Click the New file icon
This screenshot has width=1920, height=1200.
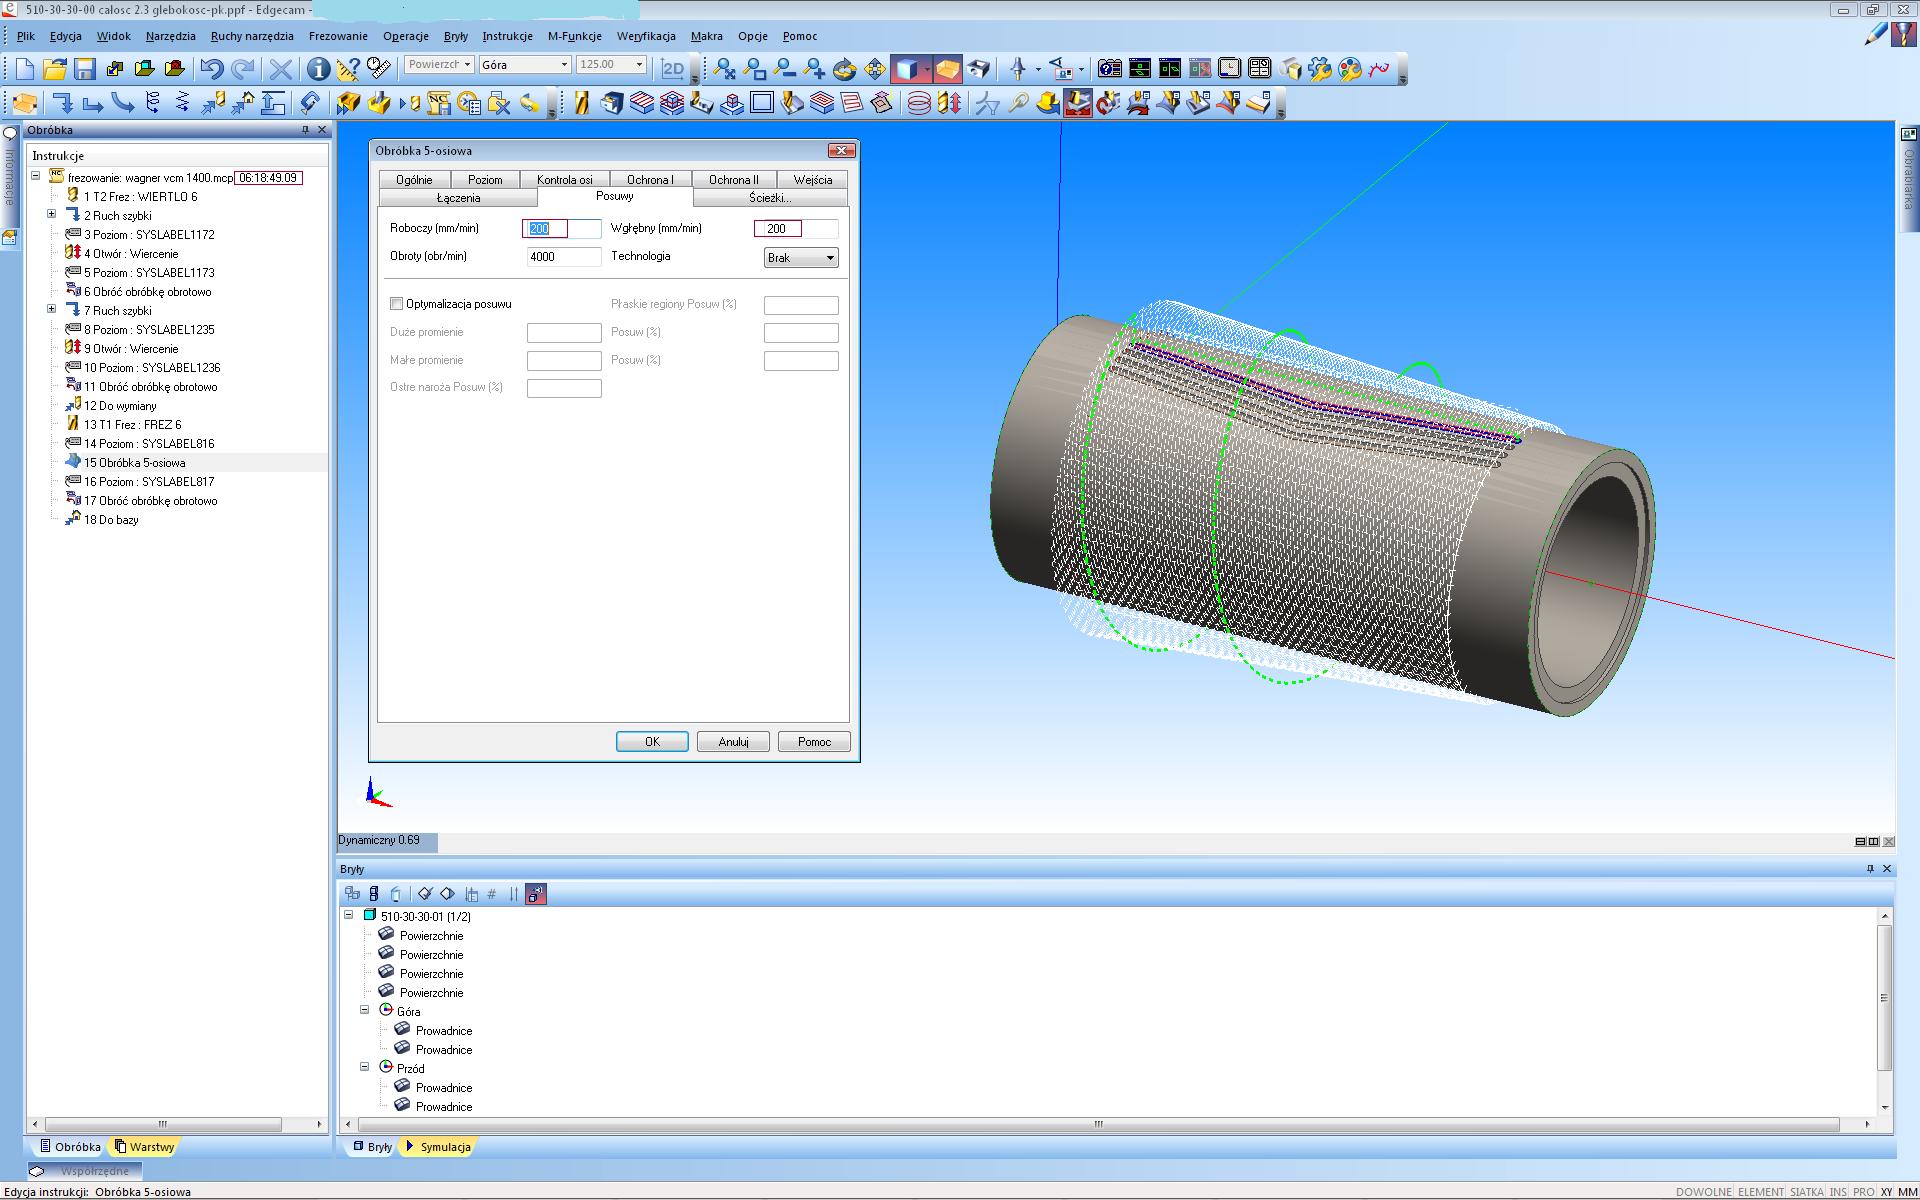tap(25, 68)
